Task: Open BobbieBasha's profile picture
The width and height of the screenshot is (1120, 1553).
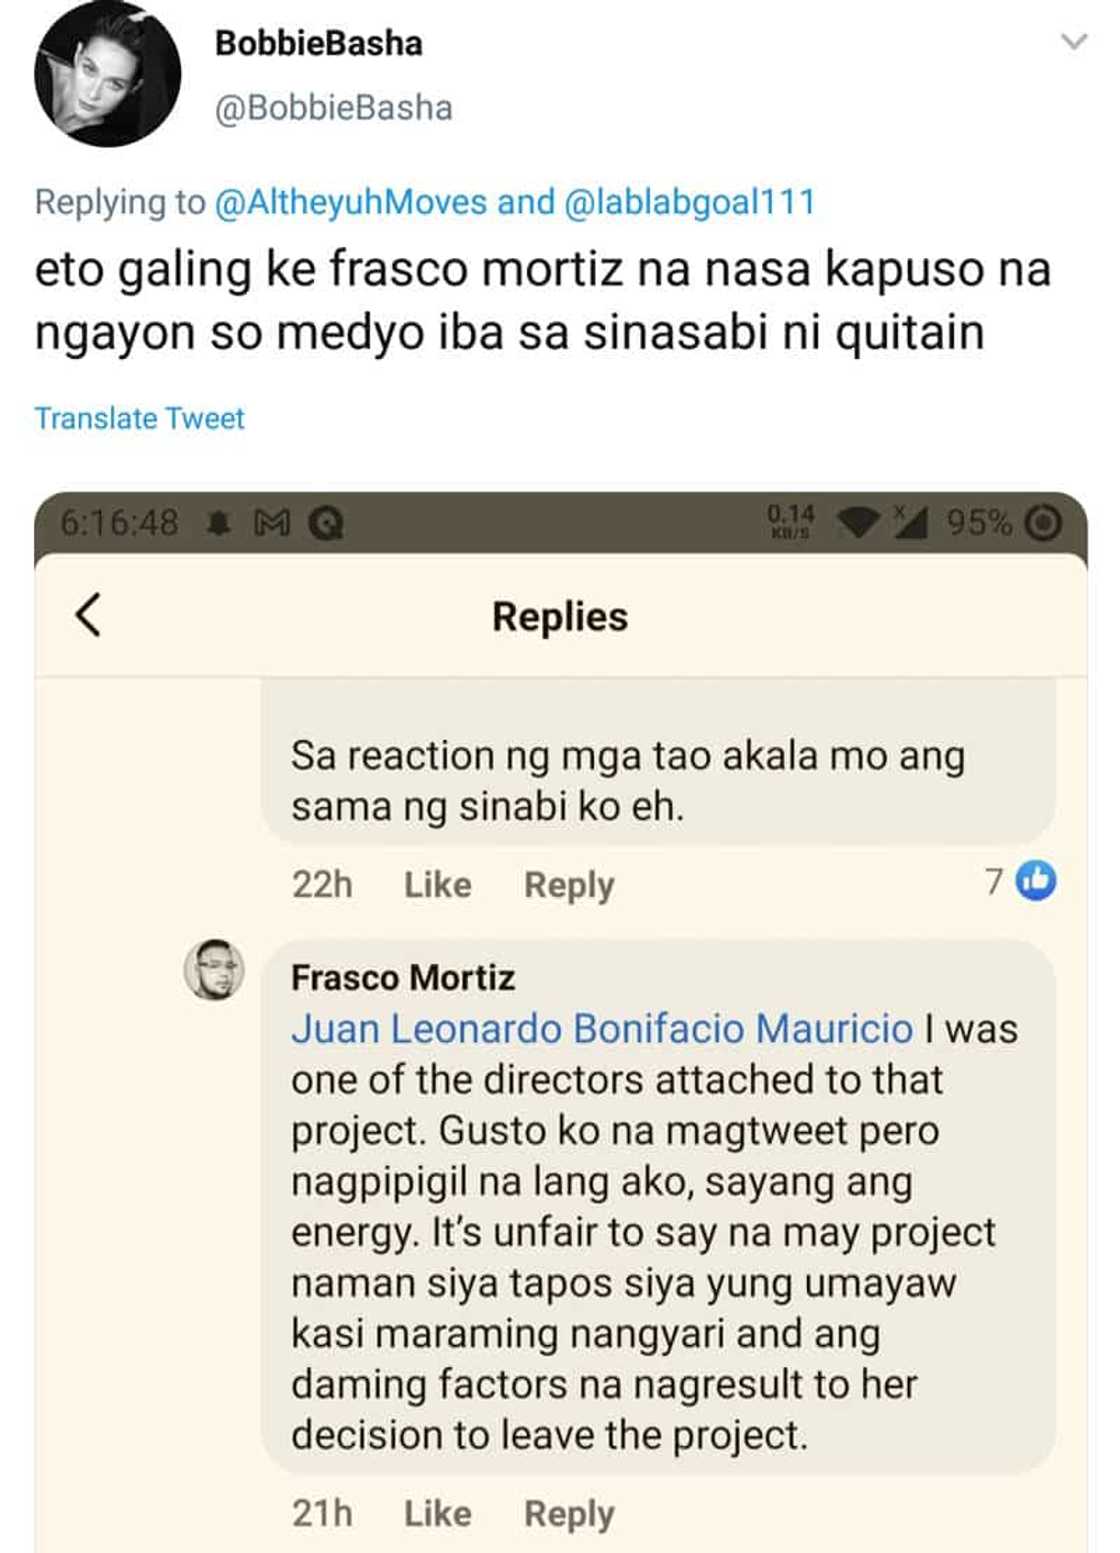Action: pos(107,75)
